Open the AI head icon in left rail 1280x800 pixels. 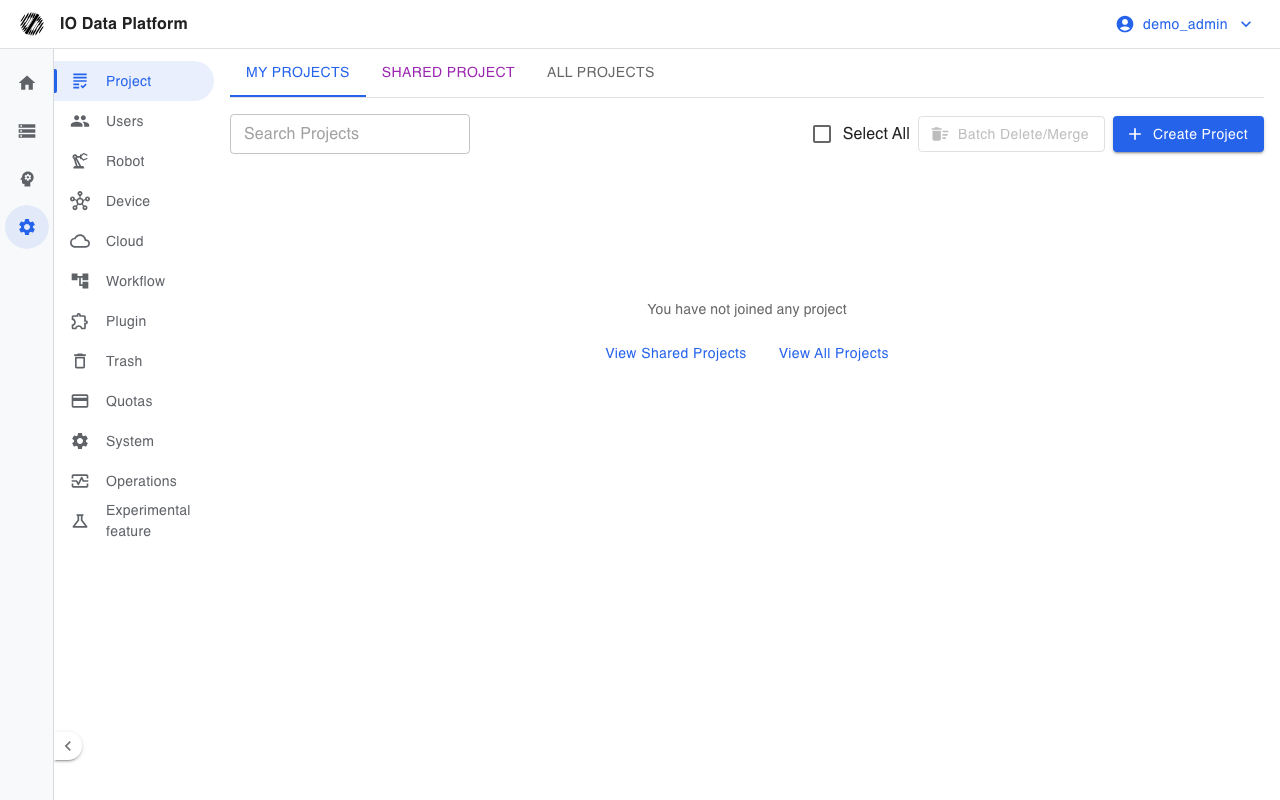tap(27, 179)
